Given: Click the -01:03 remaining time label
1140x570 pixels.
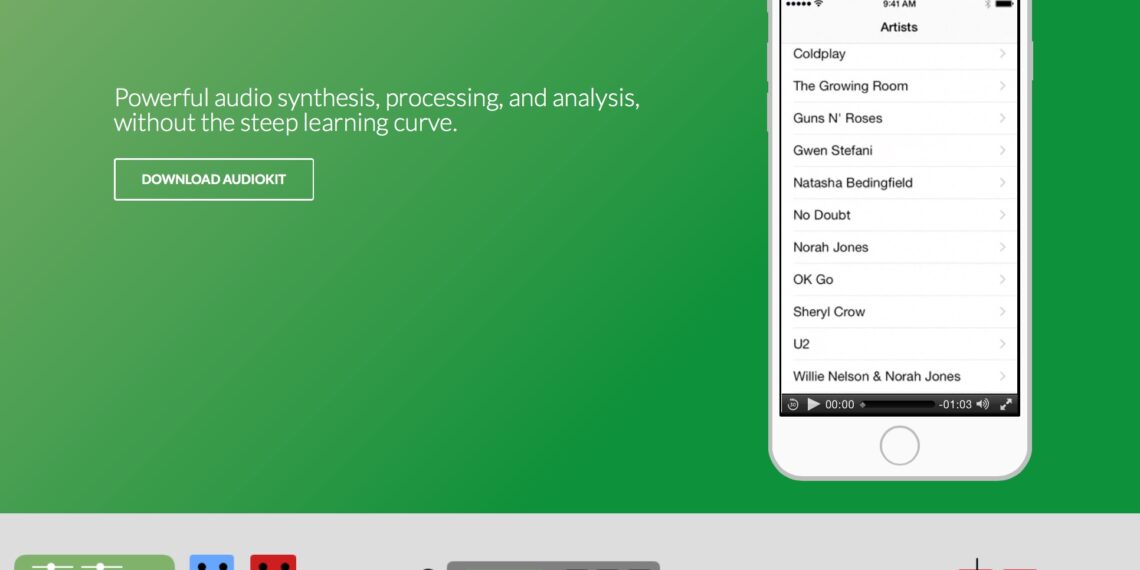Looking at the screenshot, I should pos(955,404).
